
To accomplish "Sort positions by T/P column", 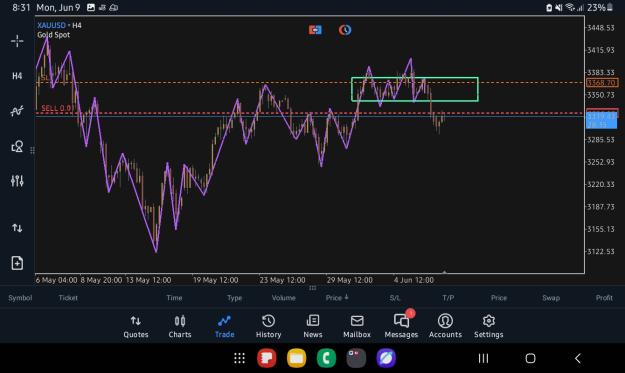I will point(448,298).
